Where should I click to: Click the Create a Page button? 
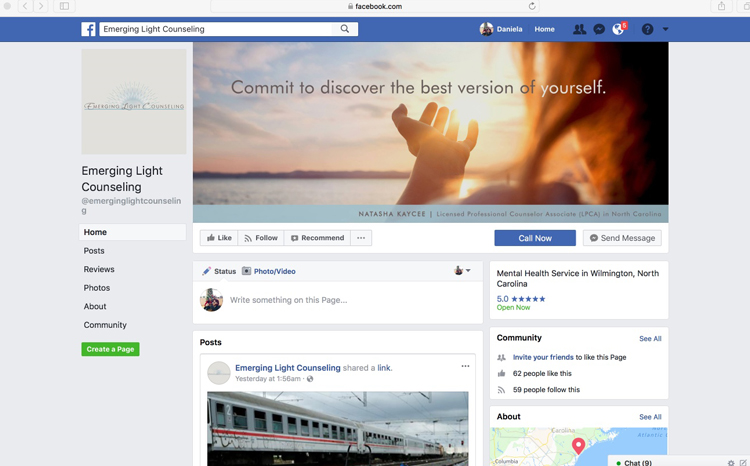pos(110,349)
